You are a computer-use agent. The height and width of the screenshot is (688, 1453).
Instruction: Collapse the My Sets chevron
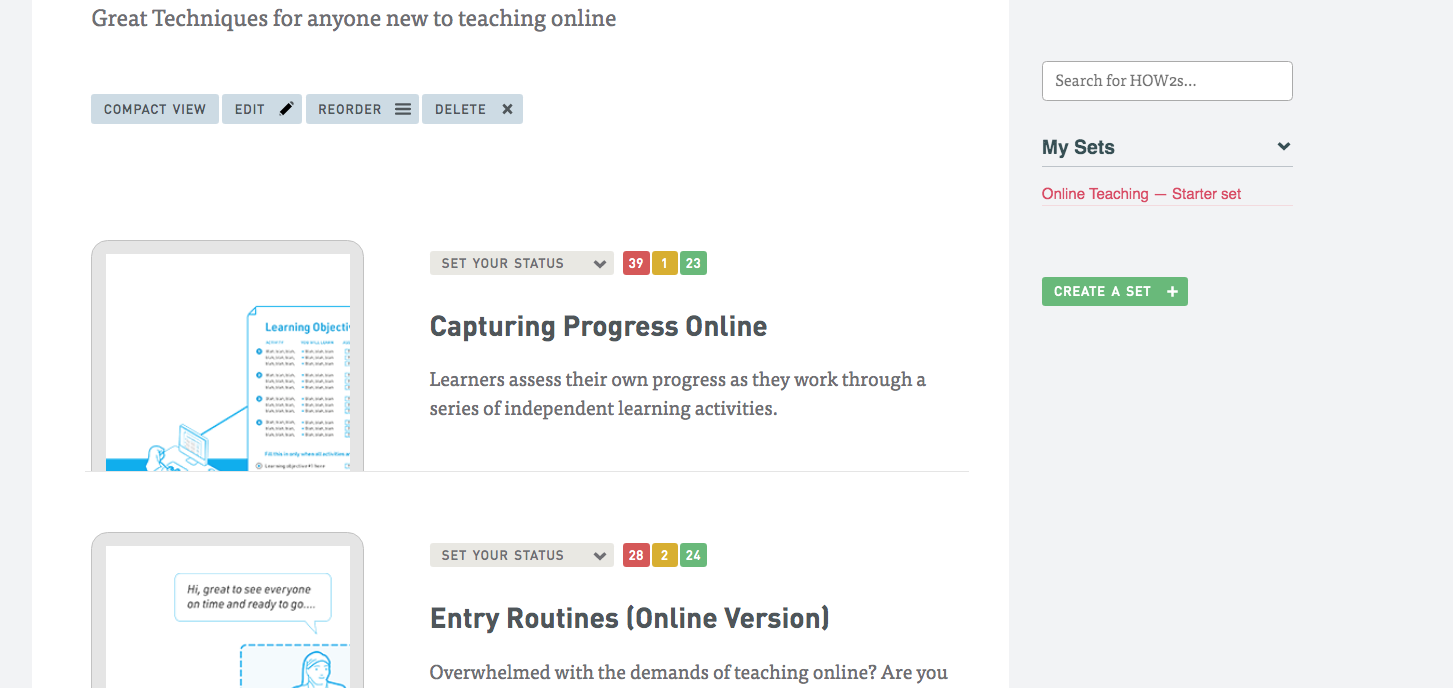coord(1284,147)
